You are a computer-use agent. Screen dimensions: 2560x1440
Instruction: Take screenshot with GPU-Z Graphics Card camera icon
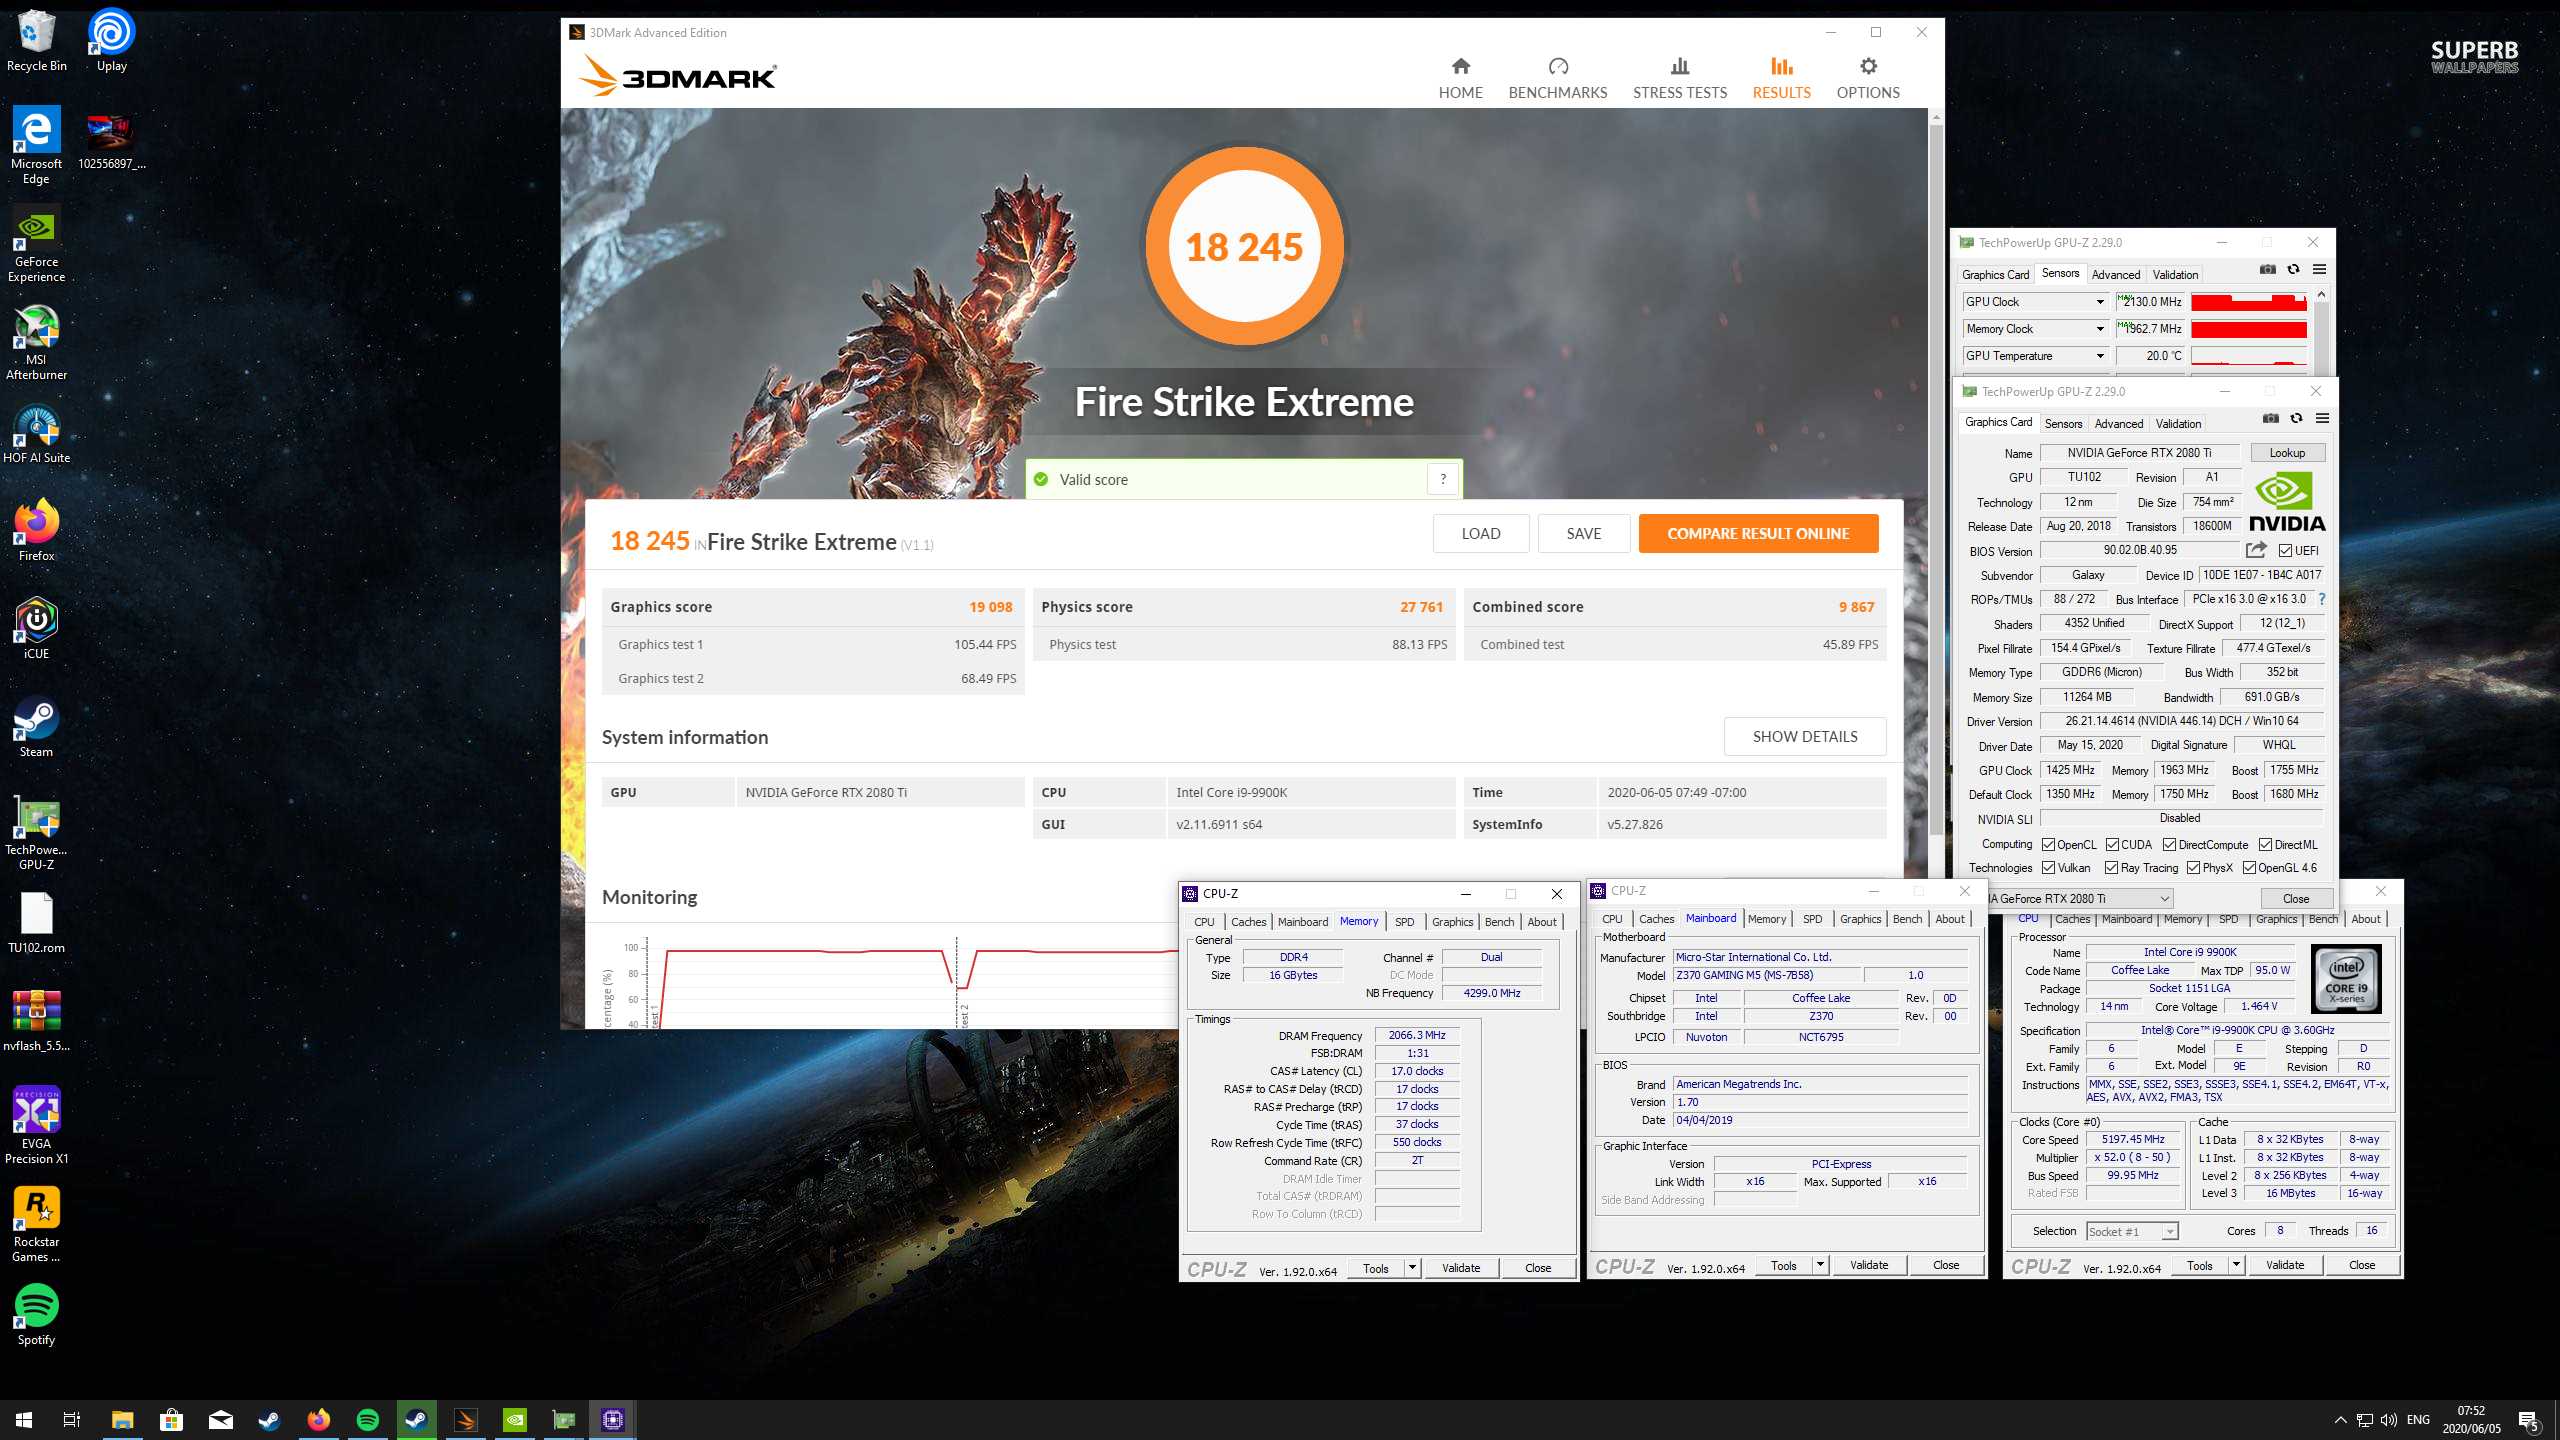(x=2271, y=418)
